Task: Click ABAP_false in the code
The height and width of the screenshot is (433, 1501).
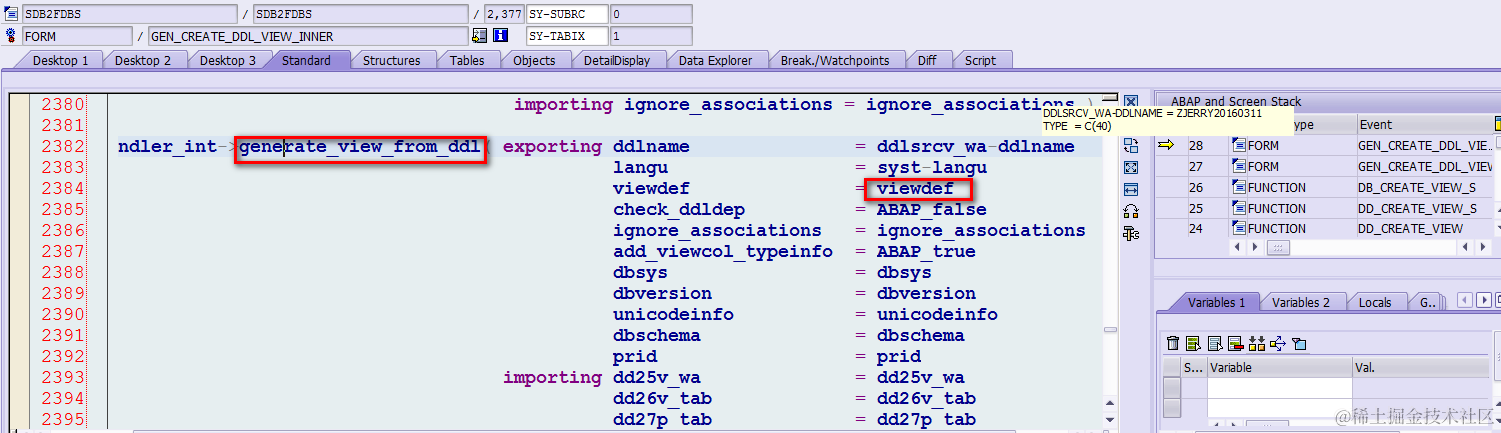Action: [x=932, y=210]
